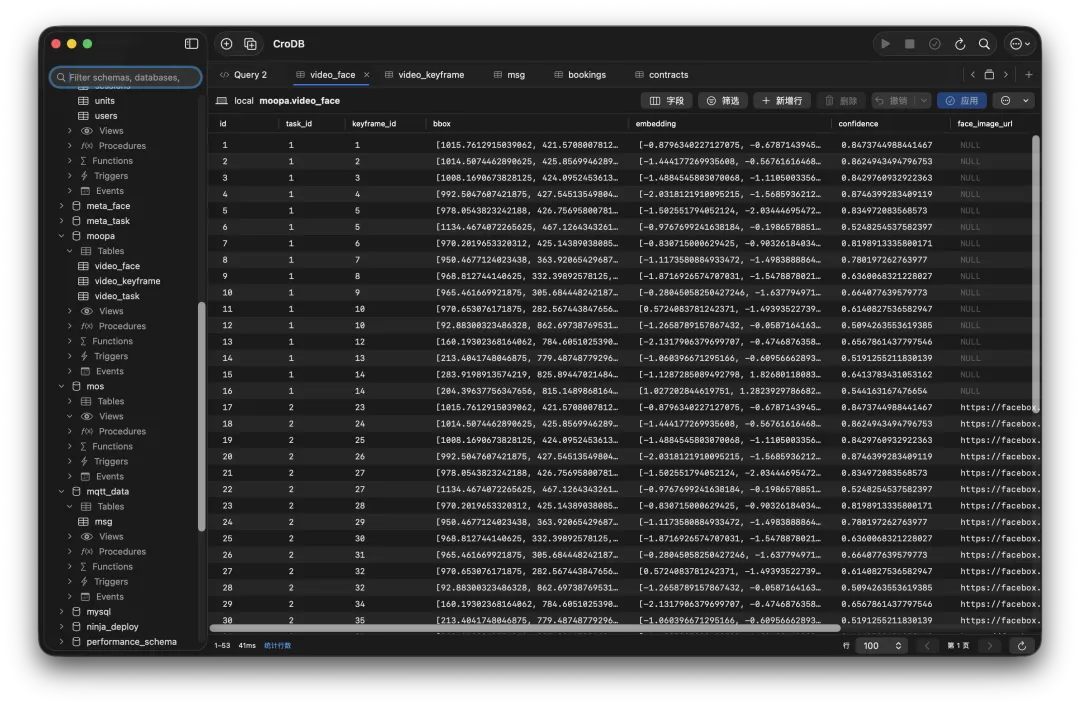
Task: Click the embedding column header
Action: pos(656,124)
